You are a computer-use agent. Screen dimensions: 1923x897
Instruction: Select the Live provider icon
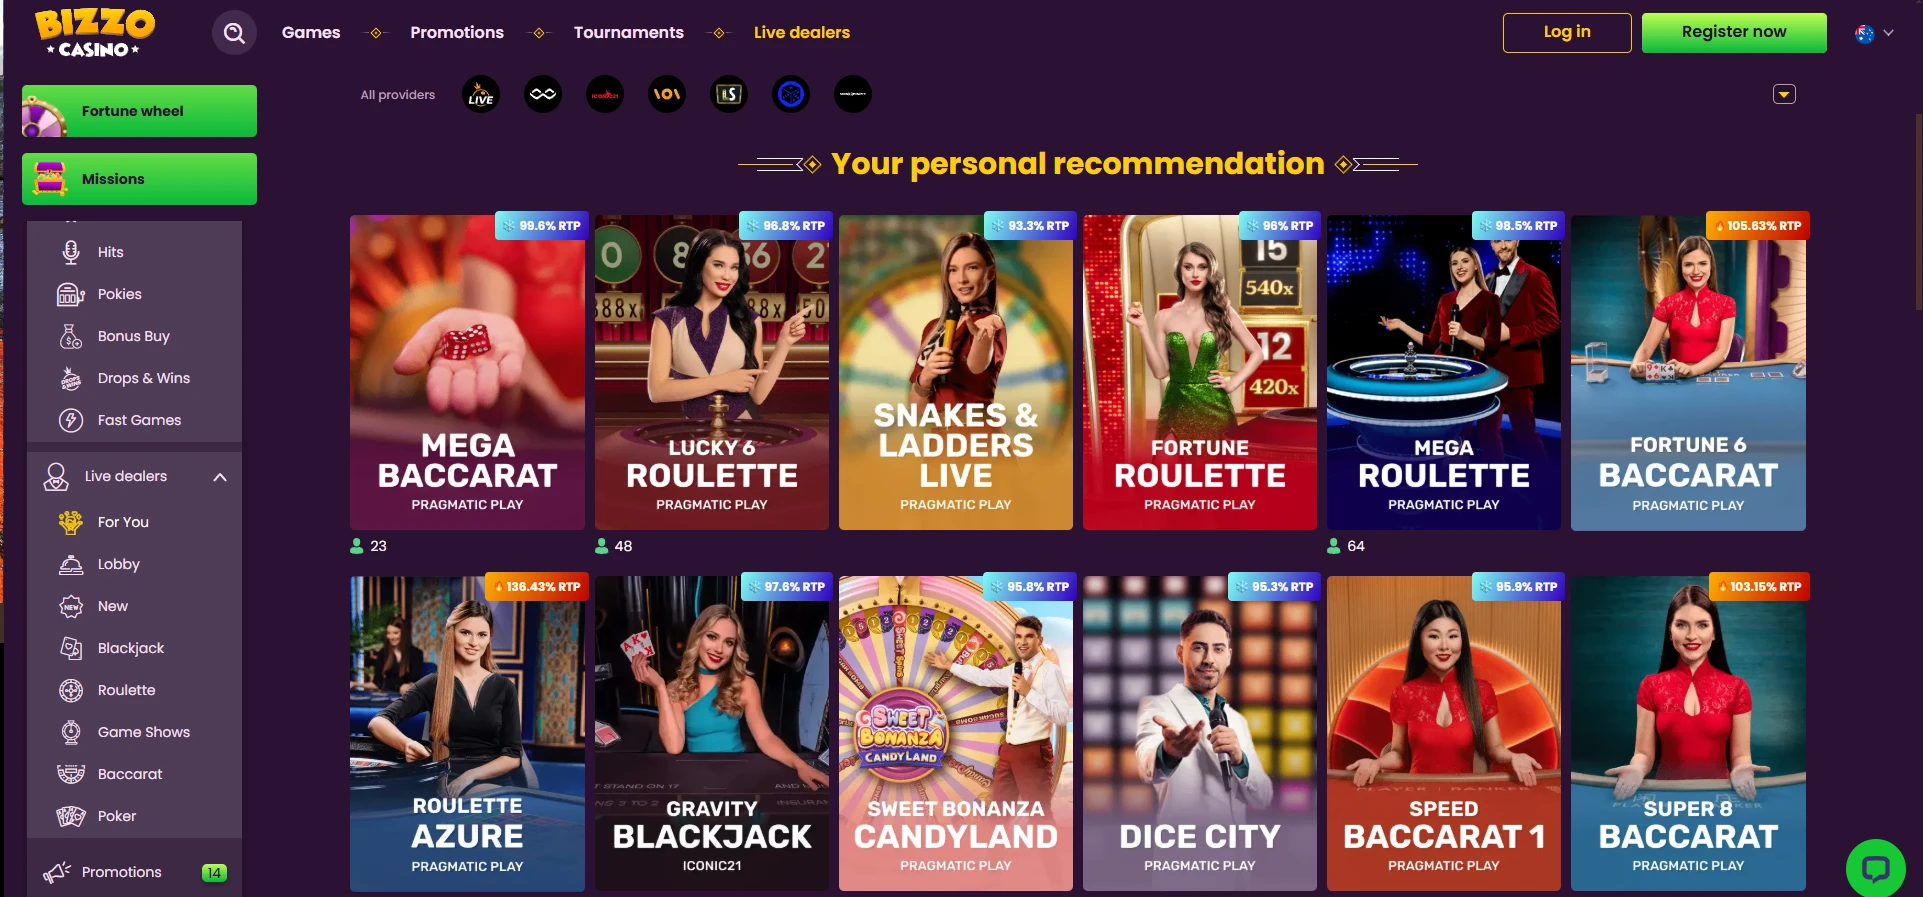pos(481,95)
